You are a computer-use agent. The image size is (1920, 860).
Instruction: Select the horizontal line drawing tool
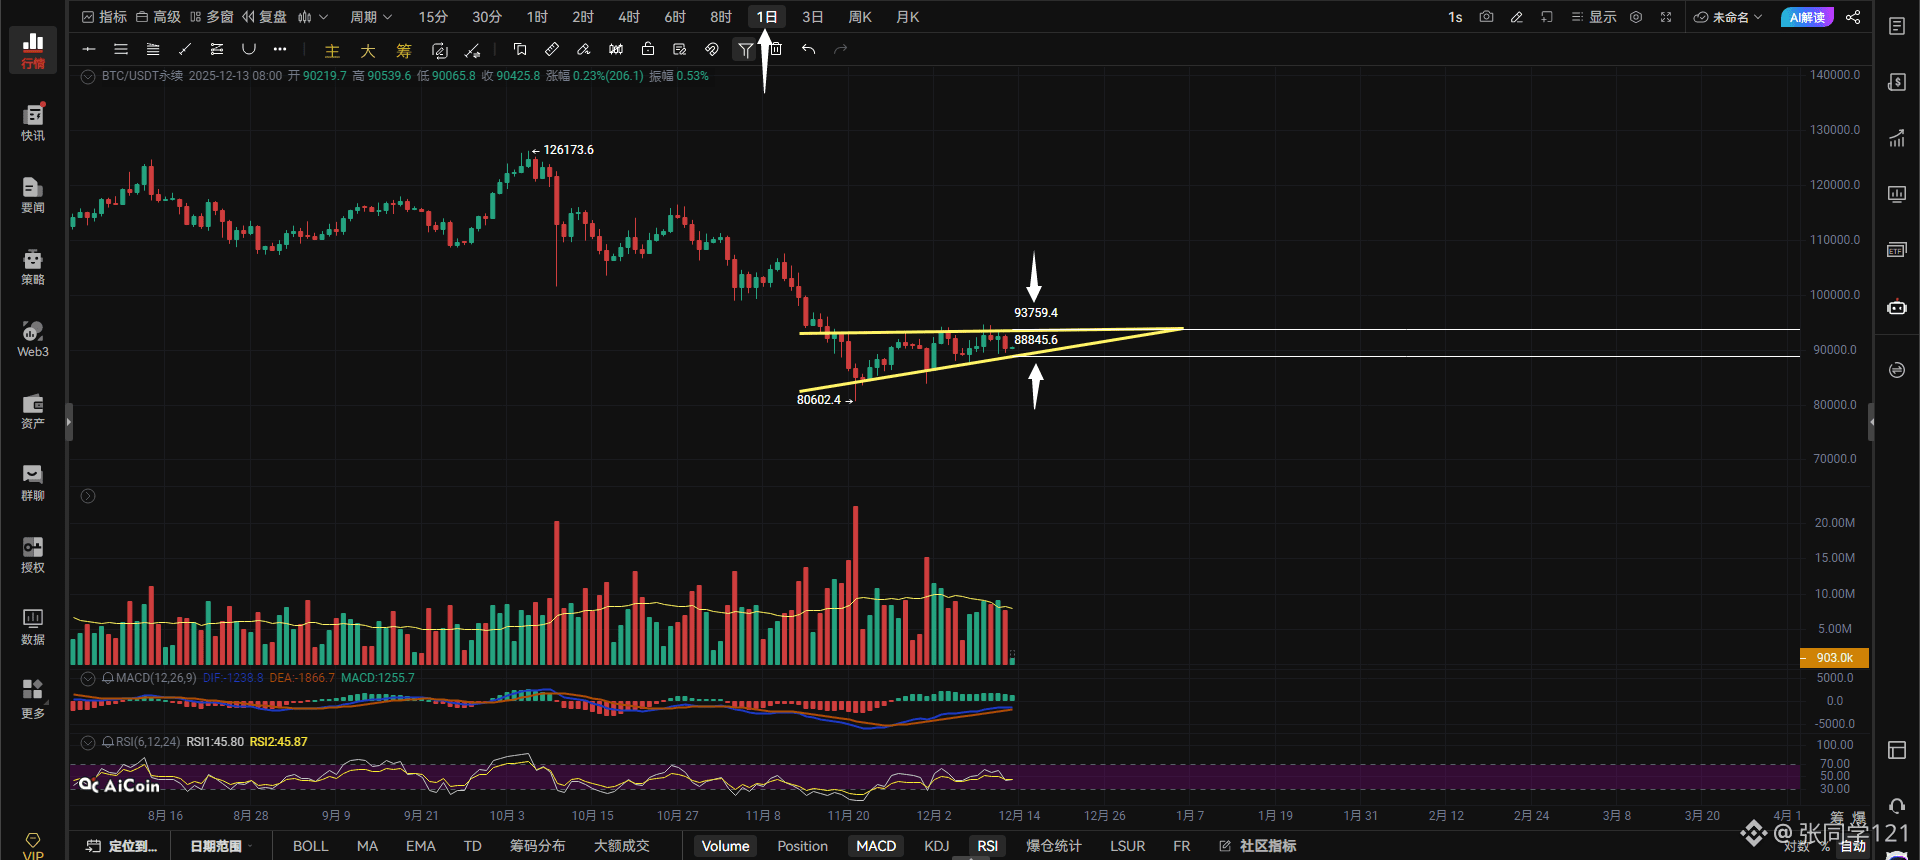click(89, 49)
